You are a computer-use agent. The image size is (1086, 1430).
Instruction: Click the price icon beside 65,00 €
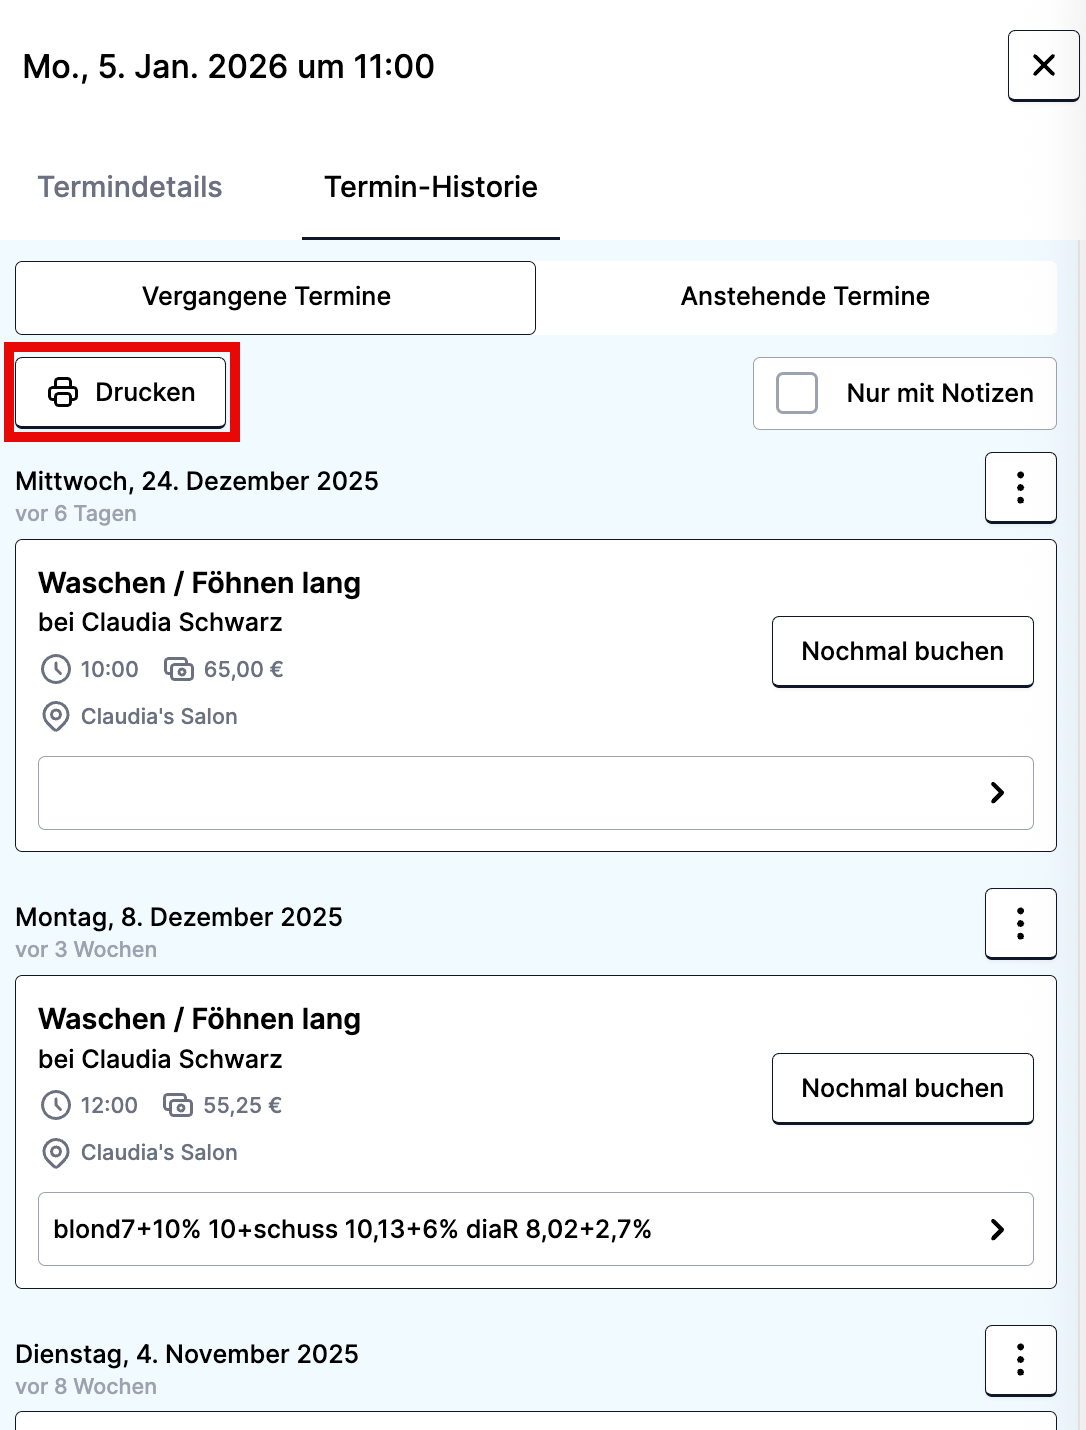(x=179, y=669)
